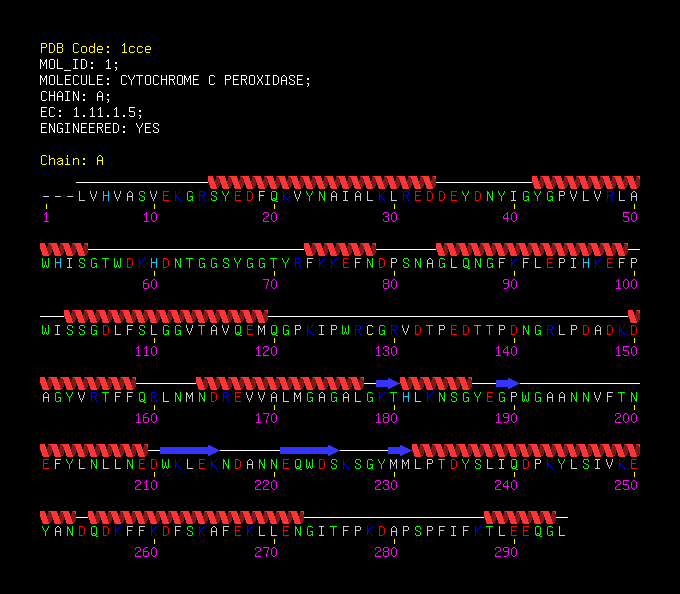Click the first blue beta-strand arrow above residue 180

[387, 383]
